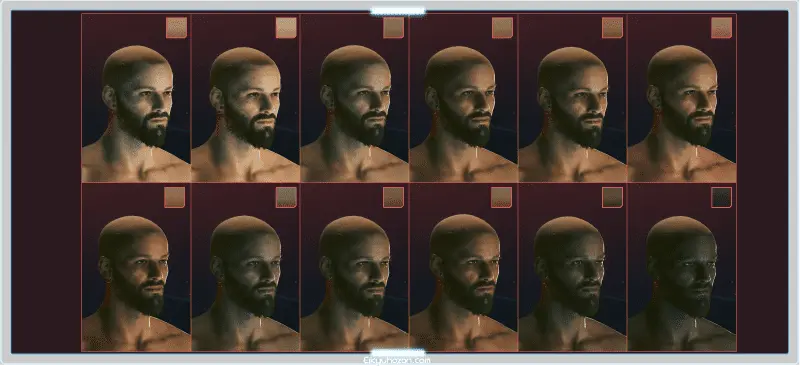The height and width of the screenshot is (366, 800).
Task: Select the sixth top-row skin tone swatch
Action: coord(721,28)
